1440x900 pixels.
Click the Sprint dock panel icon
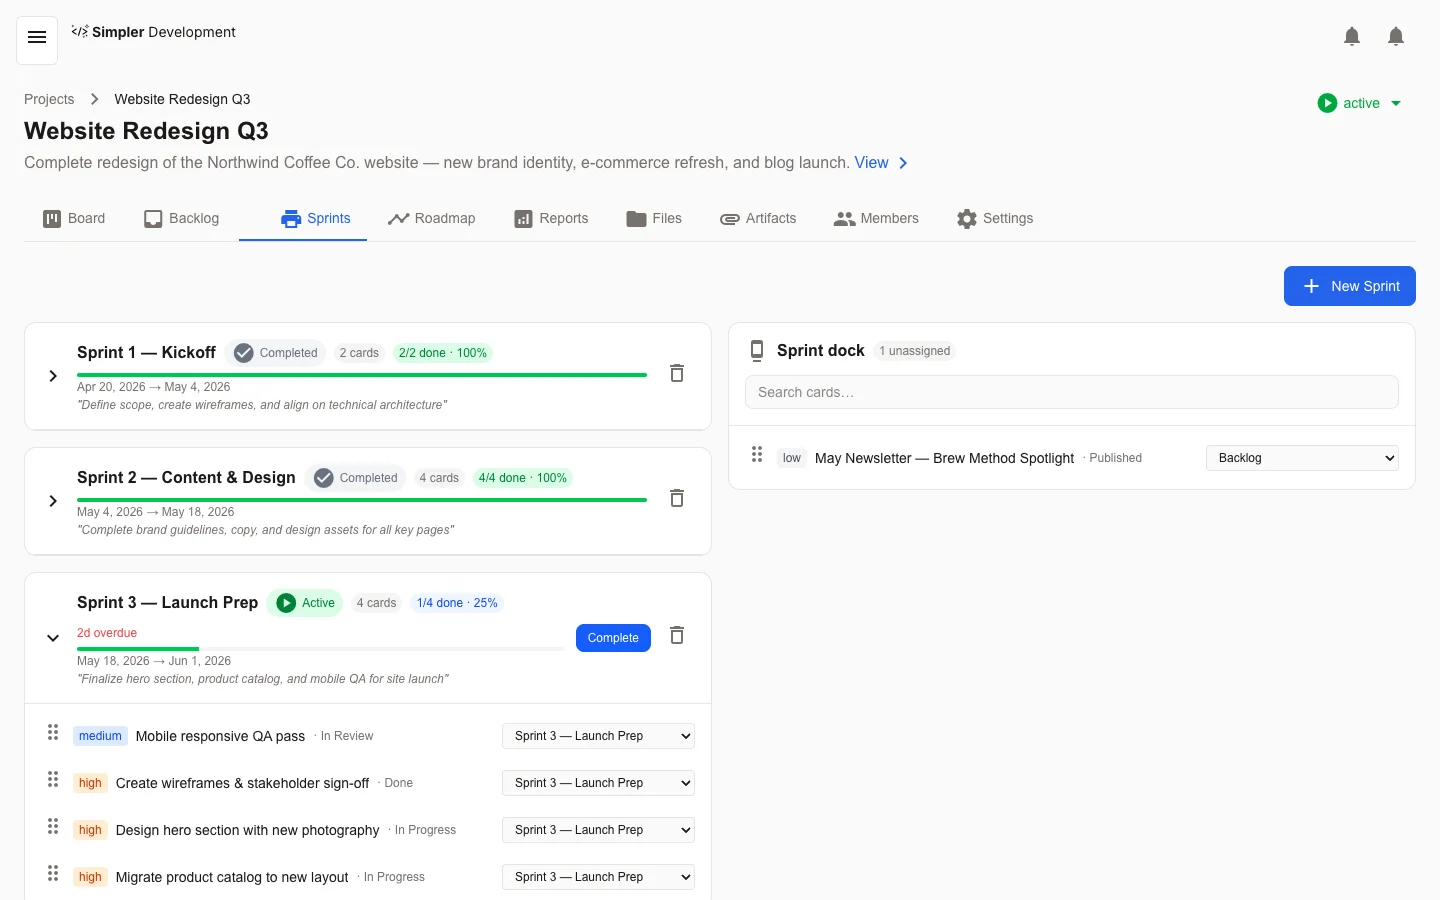point(757,350)
